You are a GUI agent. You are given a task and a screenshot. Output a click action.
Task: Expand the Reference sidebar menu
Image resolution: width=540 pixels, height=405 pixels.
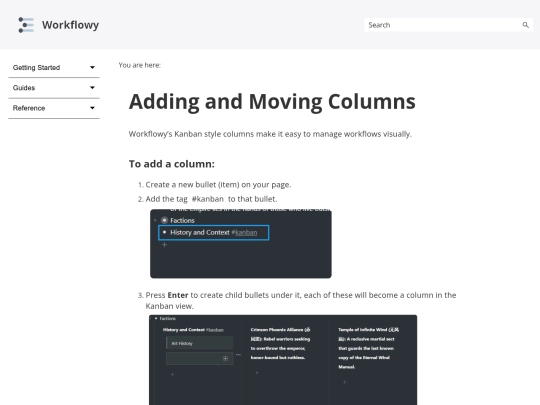(54, 108)
